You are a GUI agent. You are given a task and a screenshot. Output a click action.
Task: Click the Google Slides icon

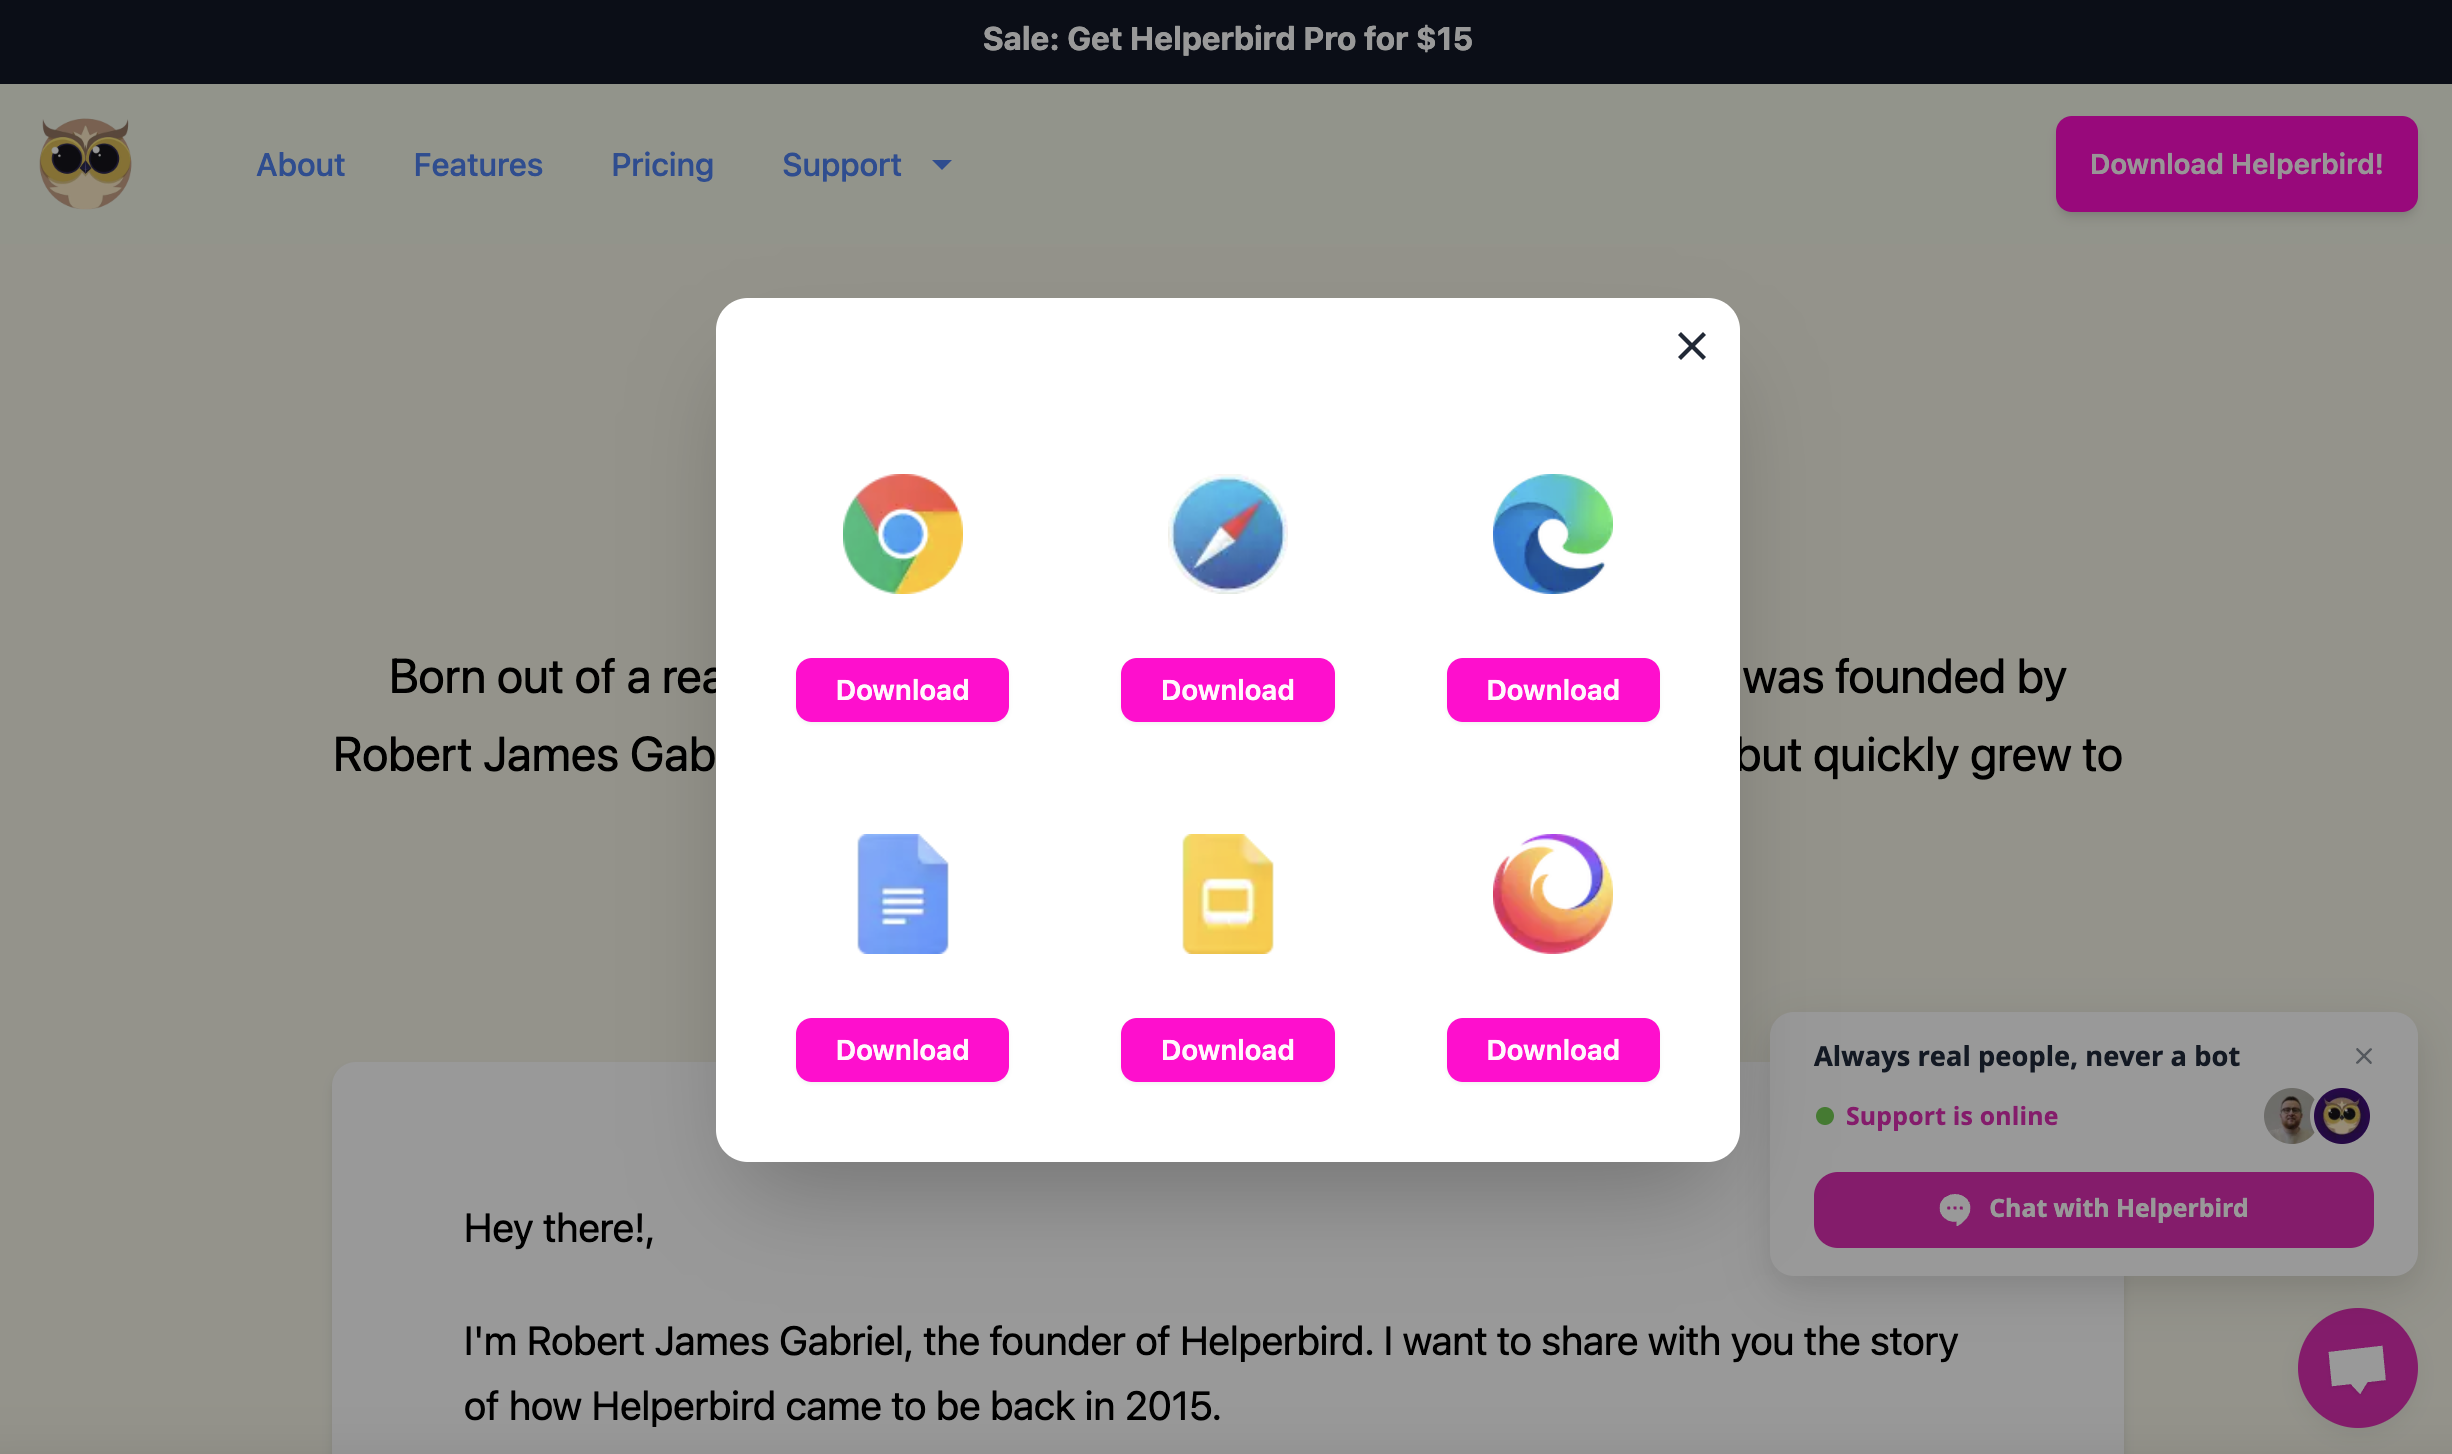coord(1227,894)
